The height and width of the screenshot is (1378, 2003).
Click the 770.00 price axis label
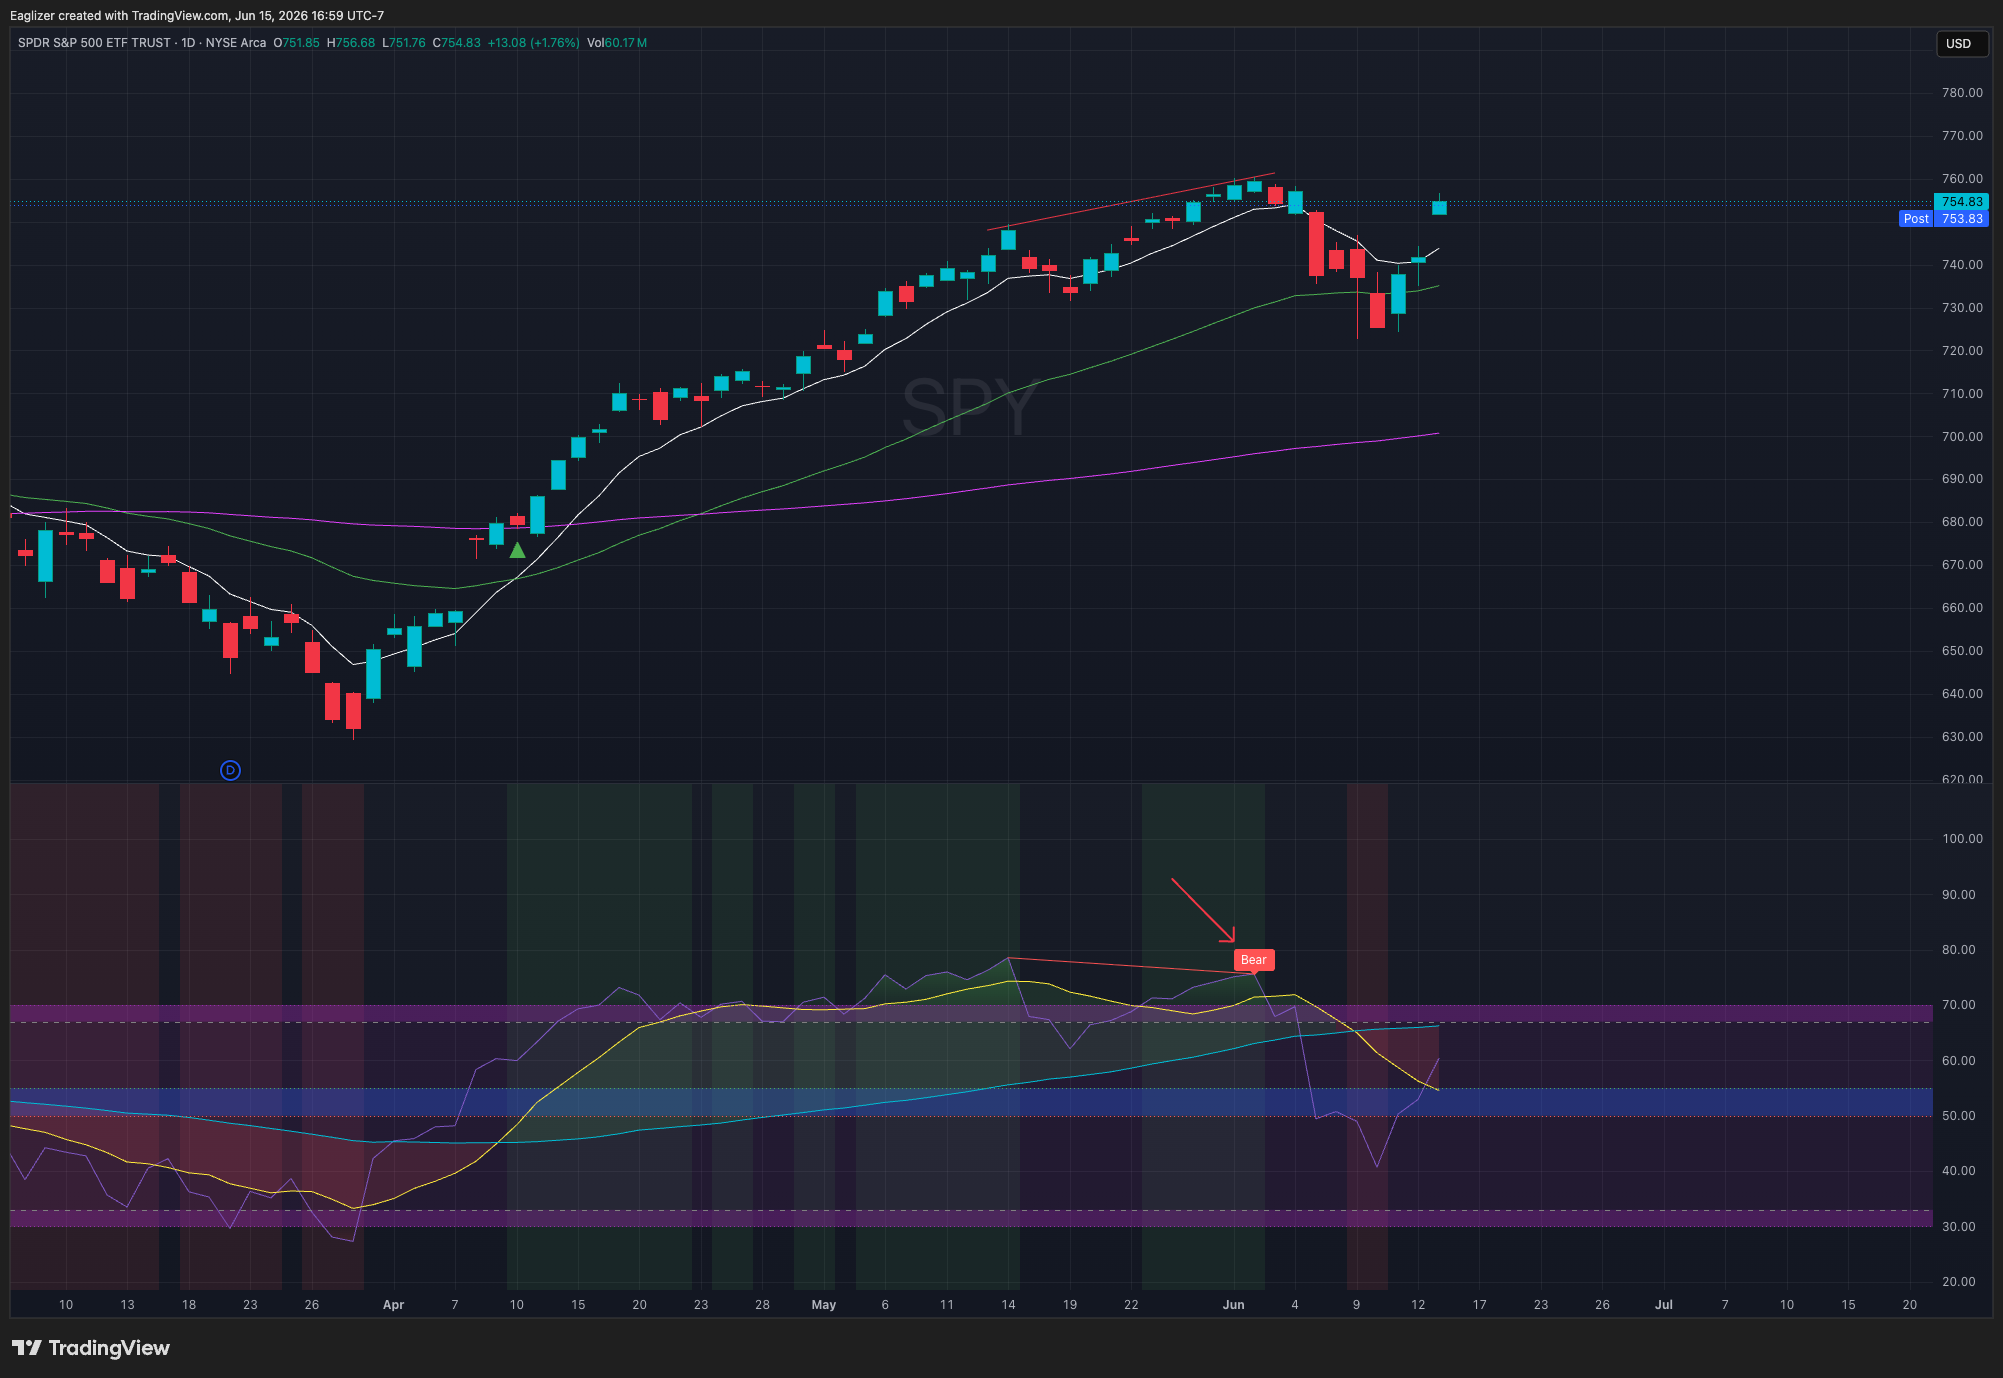[x=1962, y=136]
